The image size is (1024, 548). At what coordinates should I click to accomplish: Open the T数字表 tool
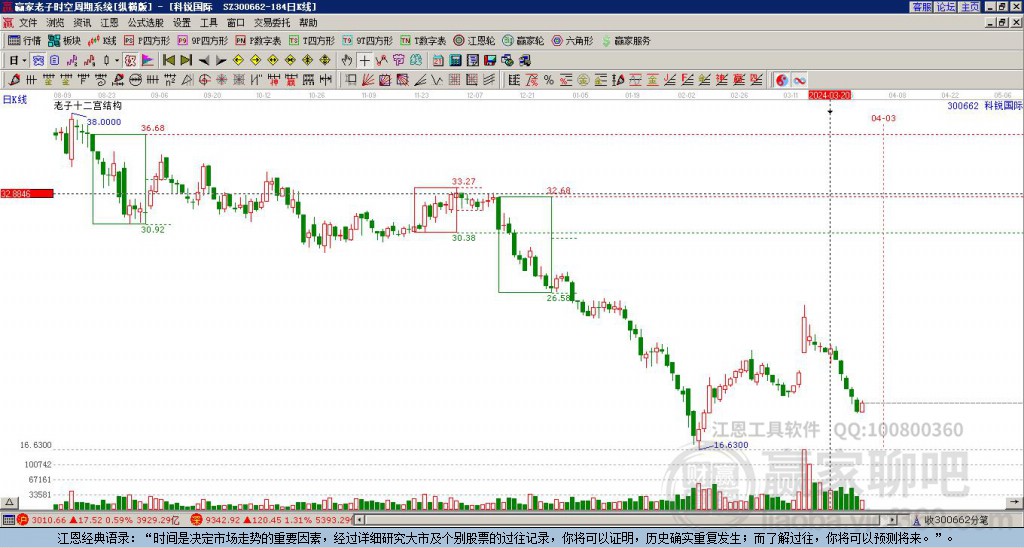click(x=423, y=40)
